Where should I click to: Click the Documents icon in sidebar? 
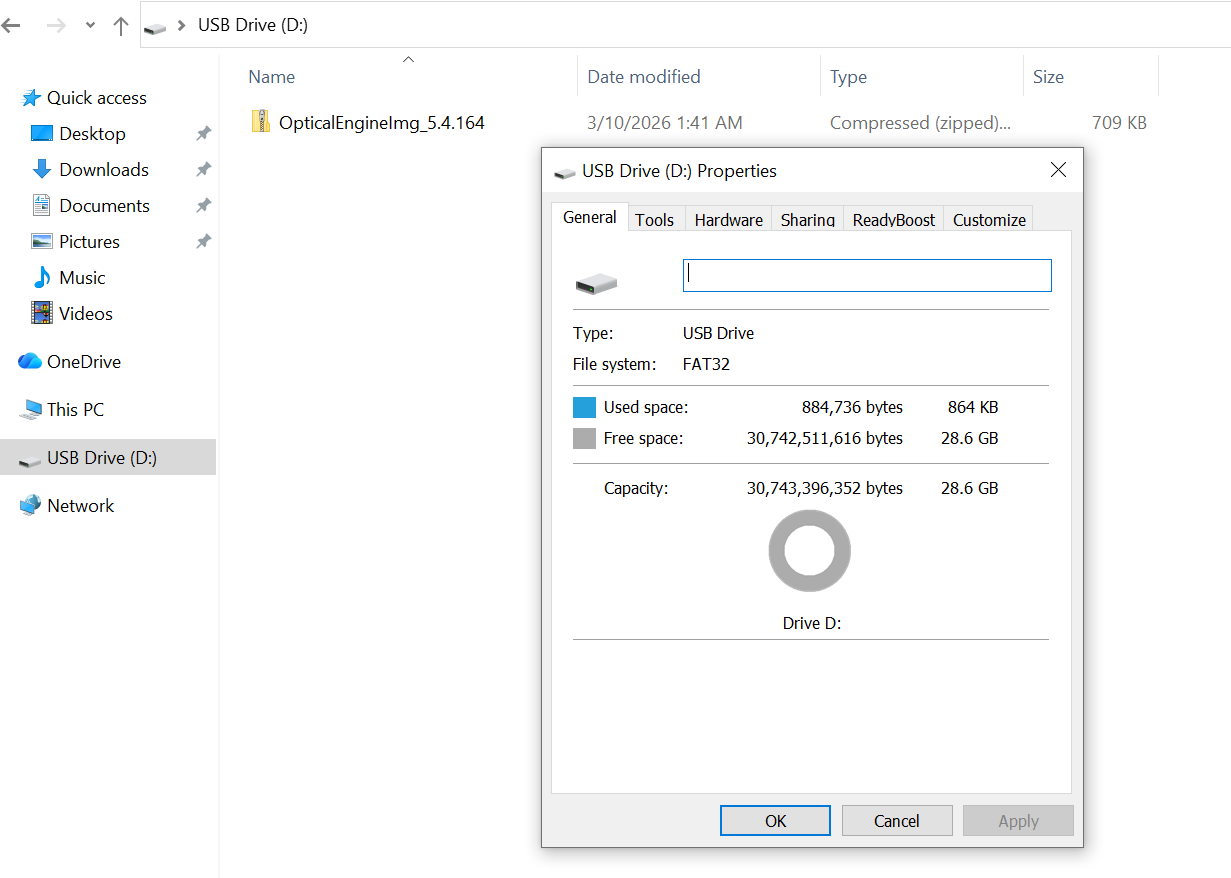click(41, 206)
